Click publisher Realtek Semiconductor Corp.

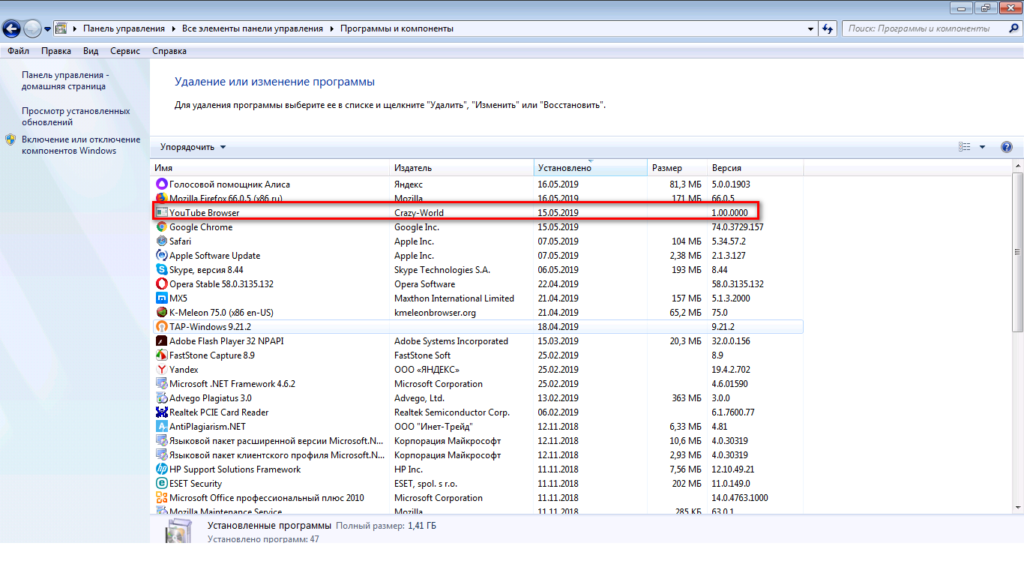tap(451, 413)
